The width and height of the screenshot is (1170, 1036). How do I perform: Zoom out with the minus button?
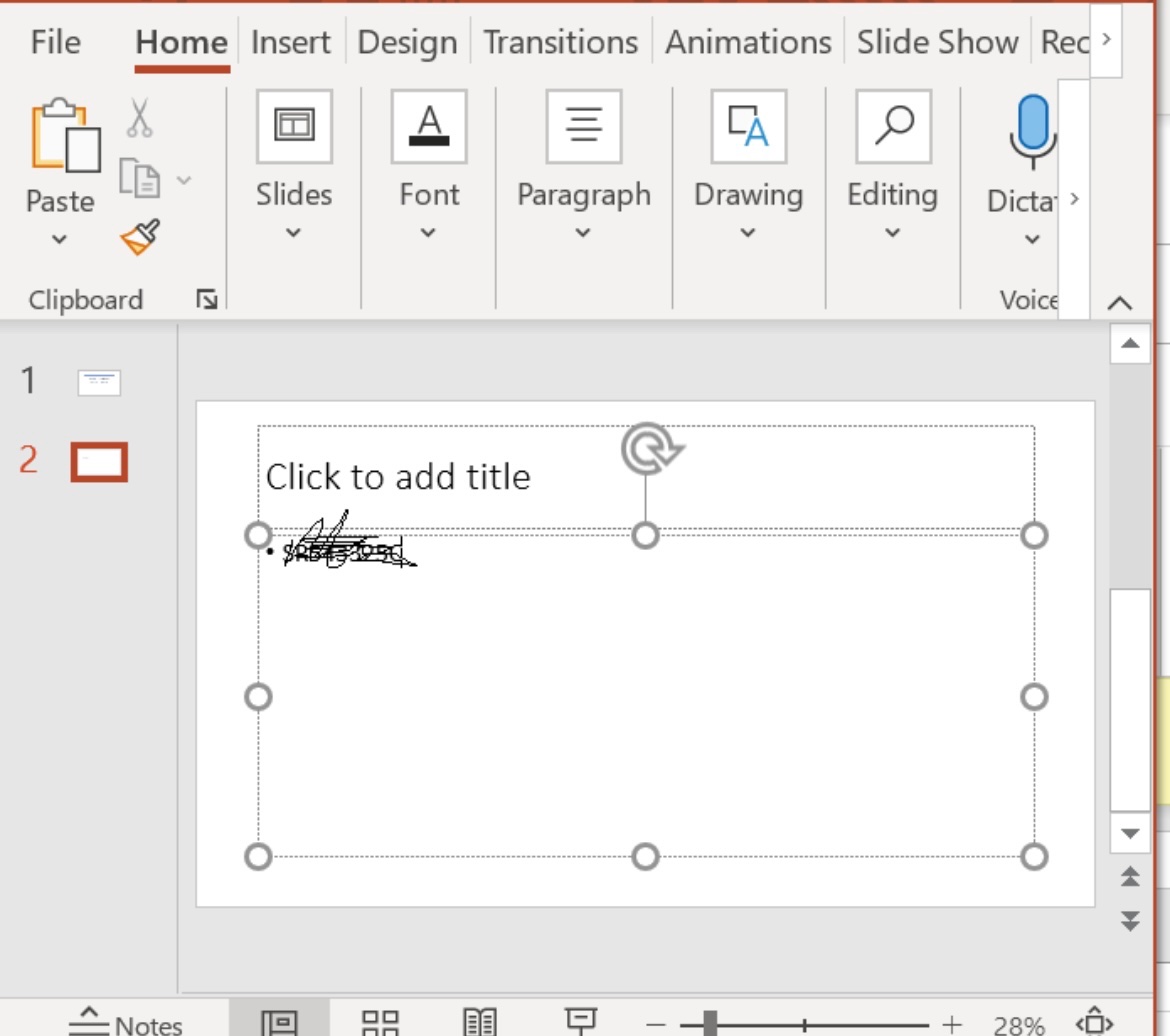pos(656,1025)
